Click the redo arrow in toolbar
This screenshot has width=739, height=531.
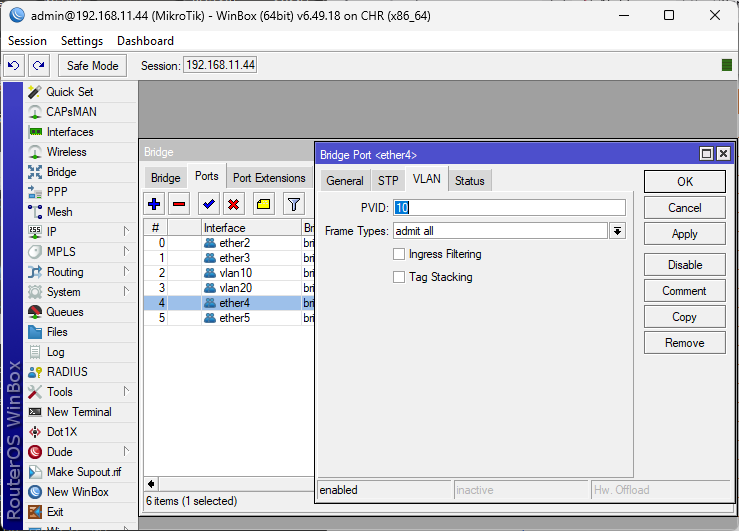click(x=38, y=65)
